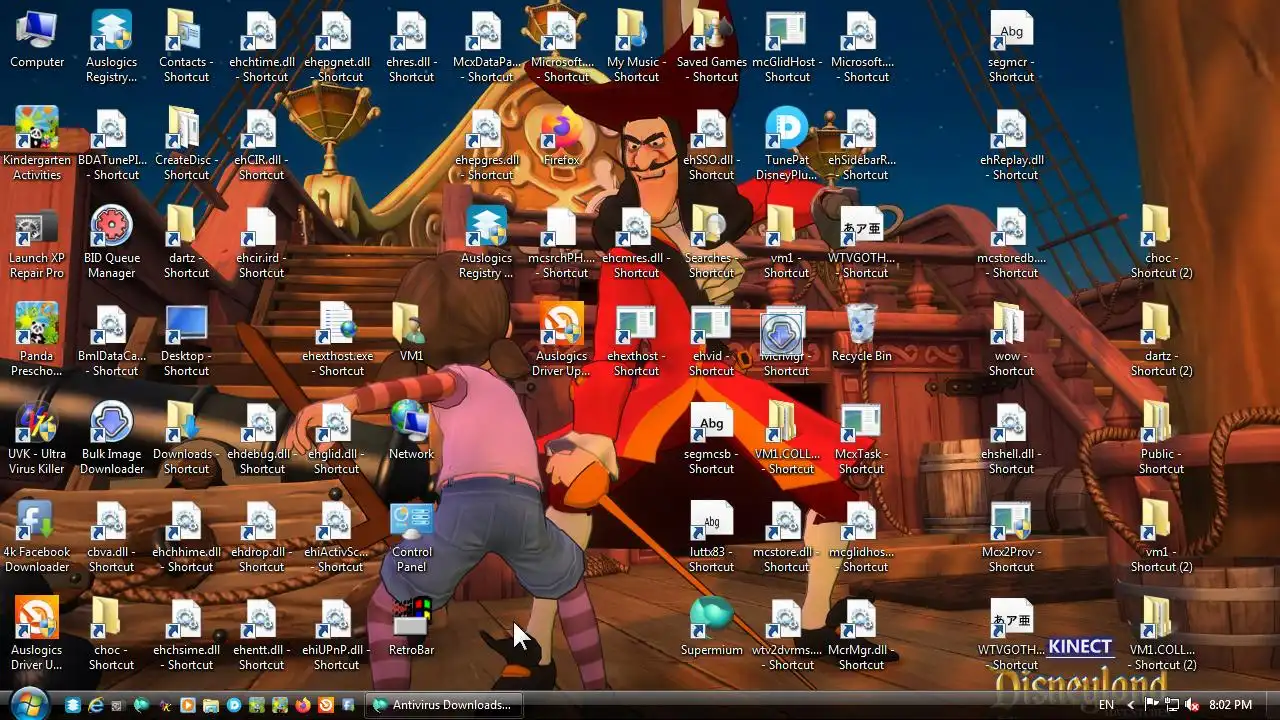Open the RetroBar desktop icon
The image size is (1280, 720).
[x=411, y=628]
